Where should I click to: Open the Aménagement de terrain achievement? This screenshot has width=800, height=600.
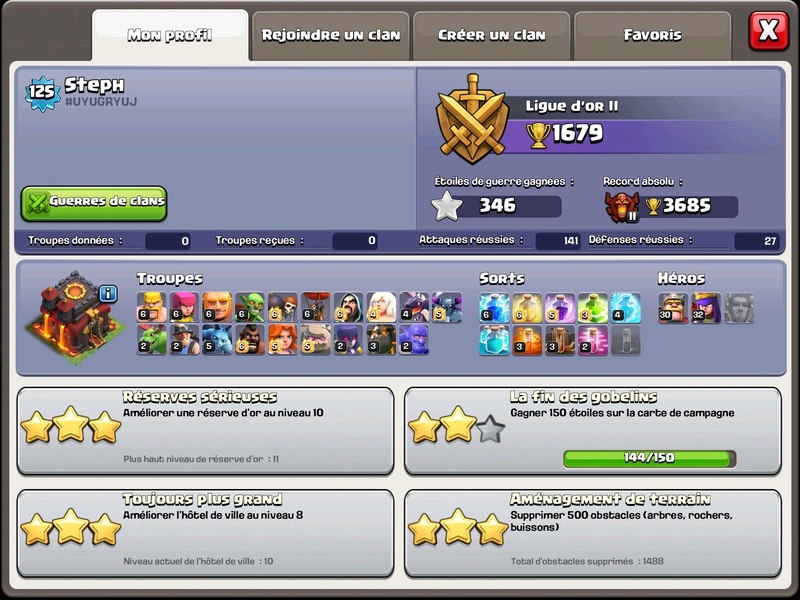point(593,534)
